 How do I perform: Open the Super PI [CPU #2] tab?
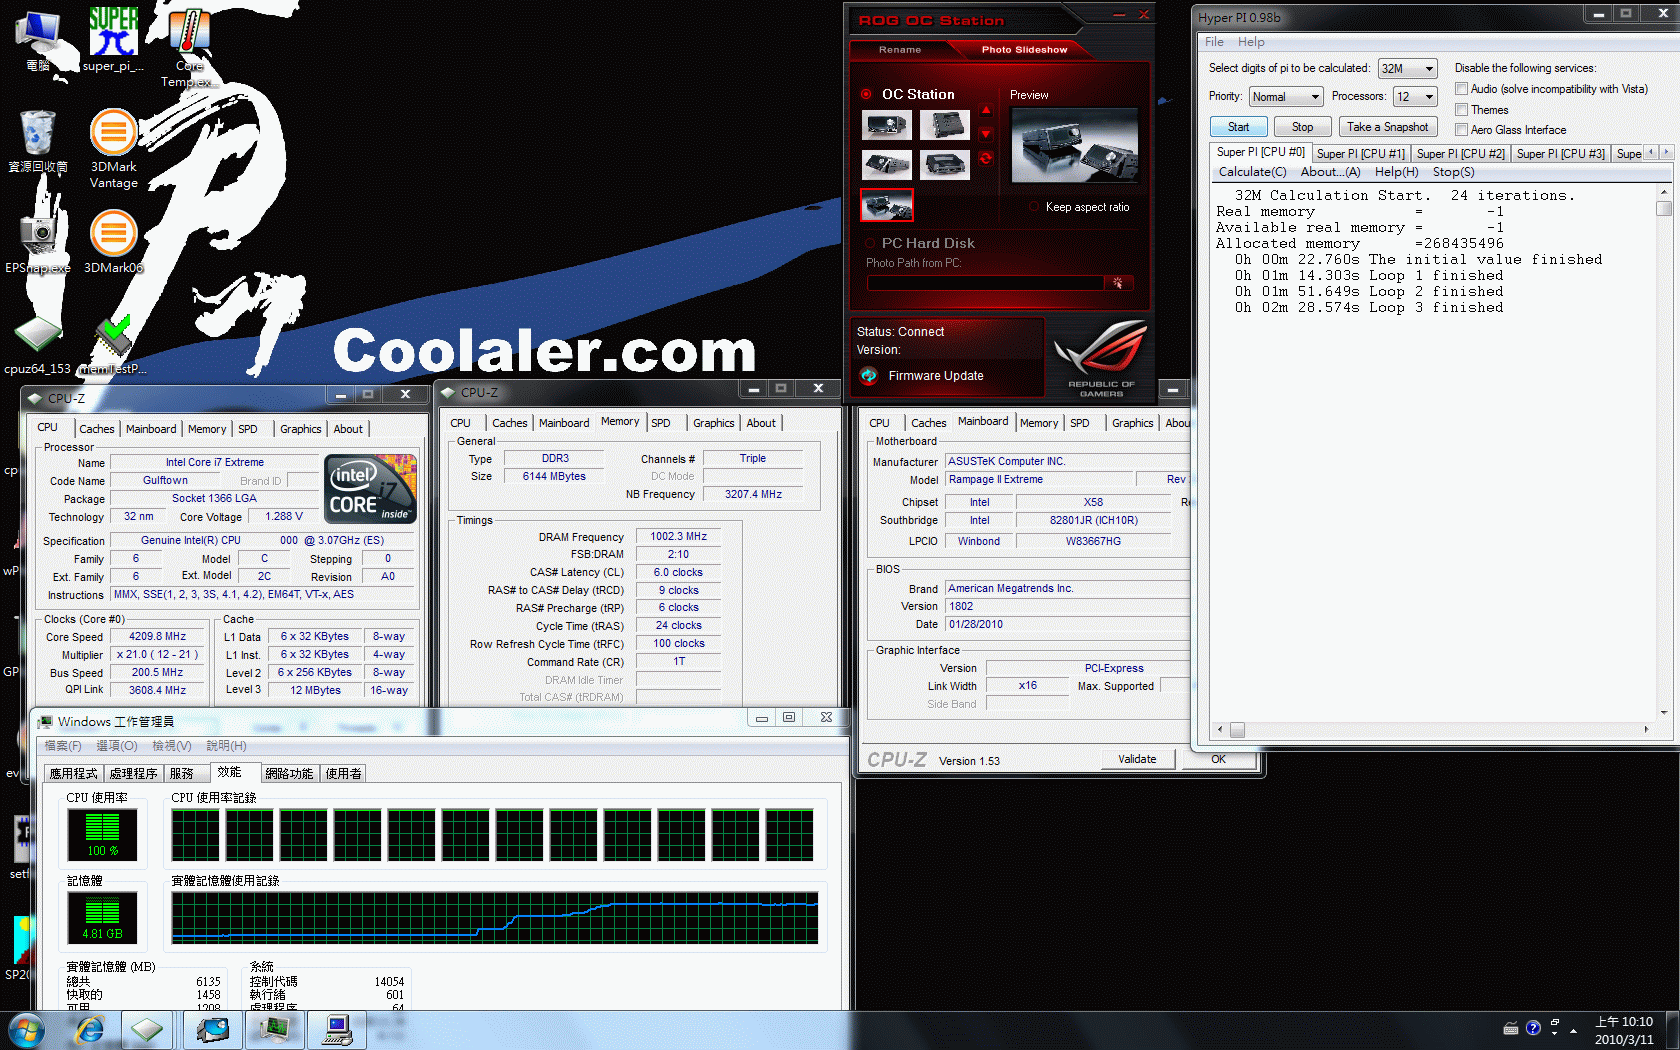pyautogui.click(x=1460, y=154)
